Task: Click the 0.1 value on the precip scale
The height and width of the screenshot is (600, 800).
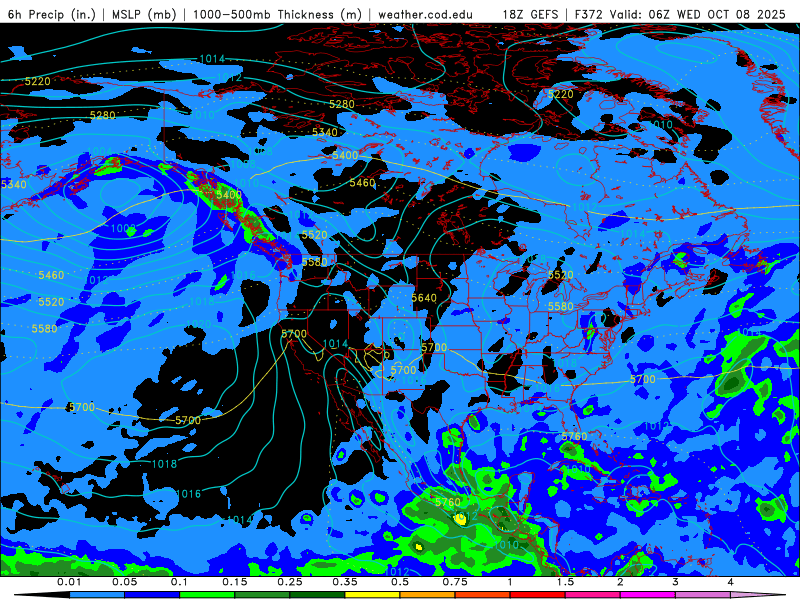Action: 180,582
